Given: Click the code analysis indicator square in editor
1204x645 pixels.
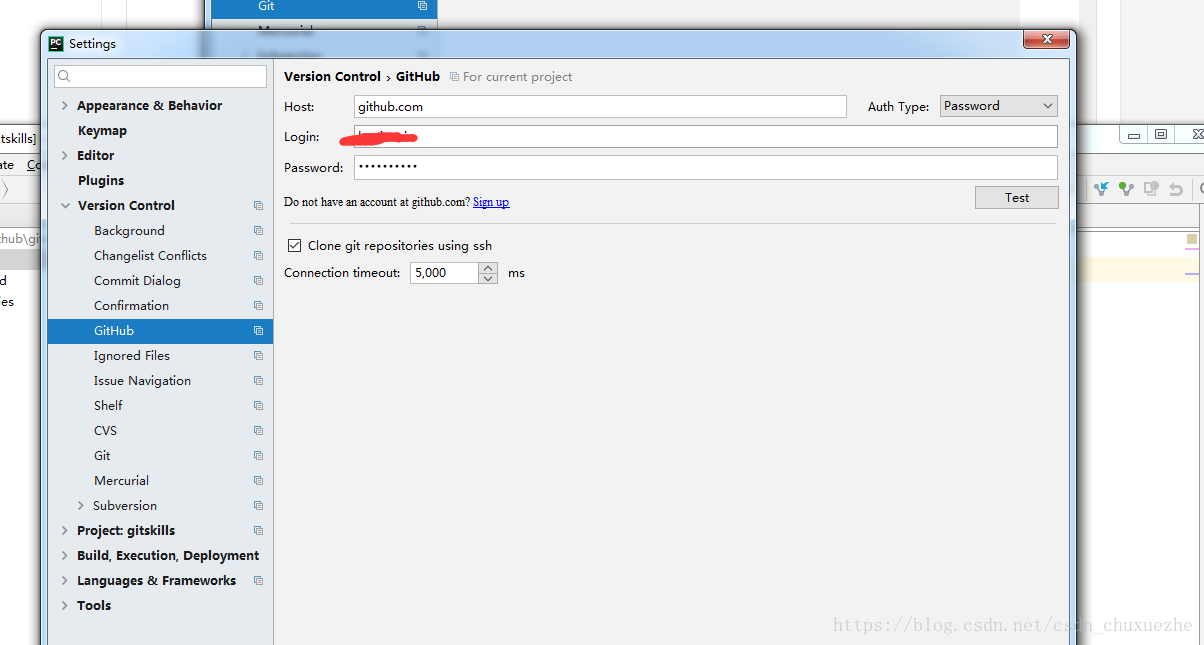Looking at the screenshot, I should [x=1192, y=239].
